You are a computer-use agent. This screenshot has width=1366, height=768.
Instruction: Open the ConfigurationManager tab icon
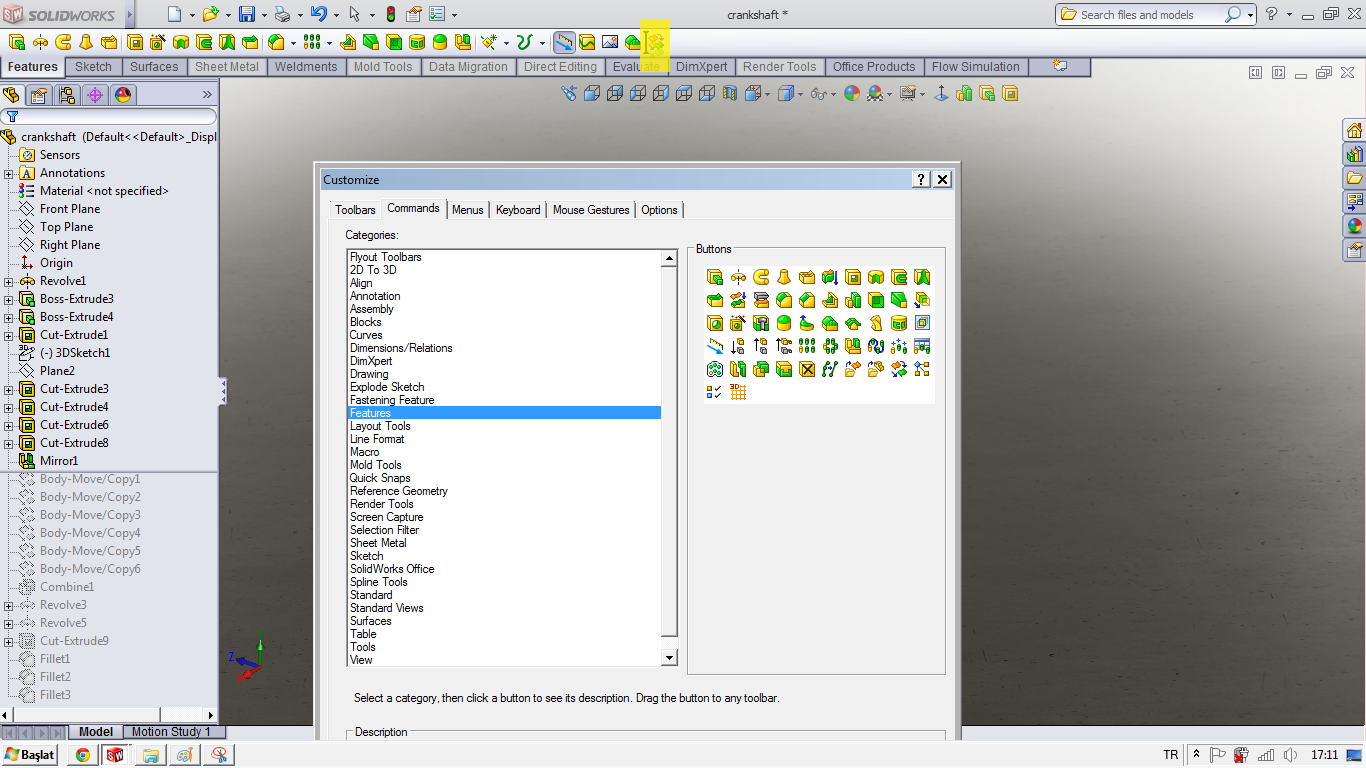(67, 95)
